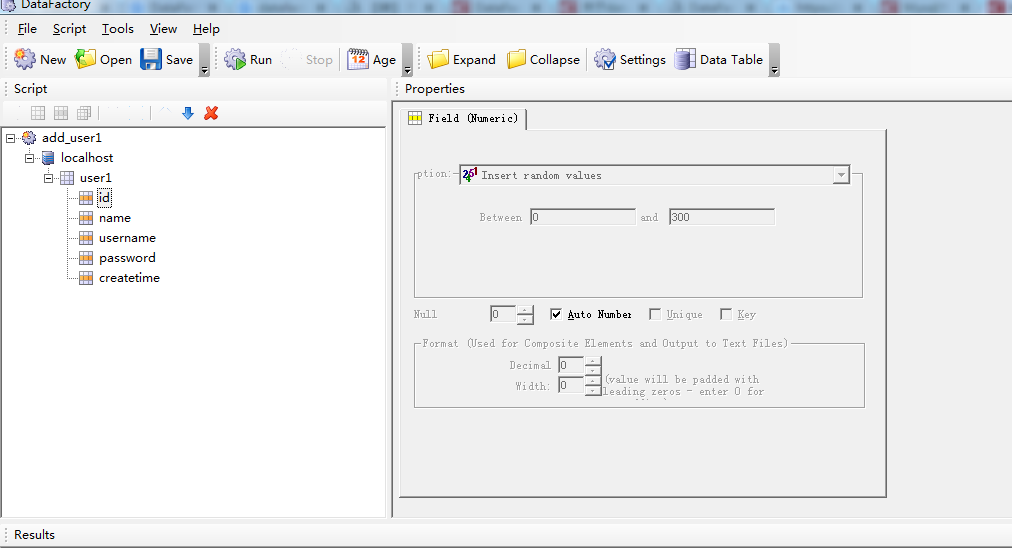The image size is (1012, 548).
Task: Click the gear icon beside add_user1
Action: [x=29, y=137]
